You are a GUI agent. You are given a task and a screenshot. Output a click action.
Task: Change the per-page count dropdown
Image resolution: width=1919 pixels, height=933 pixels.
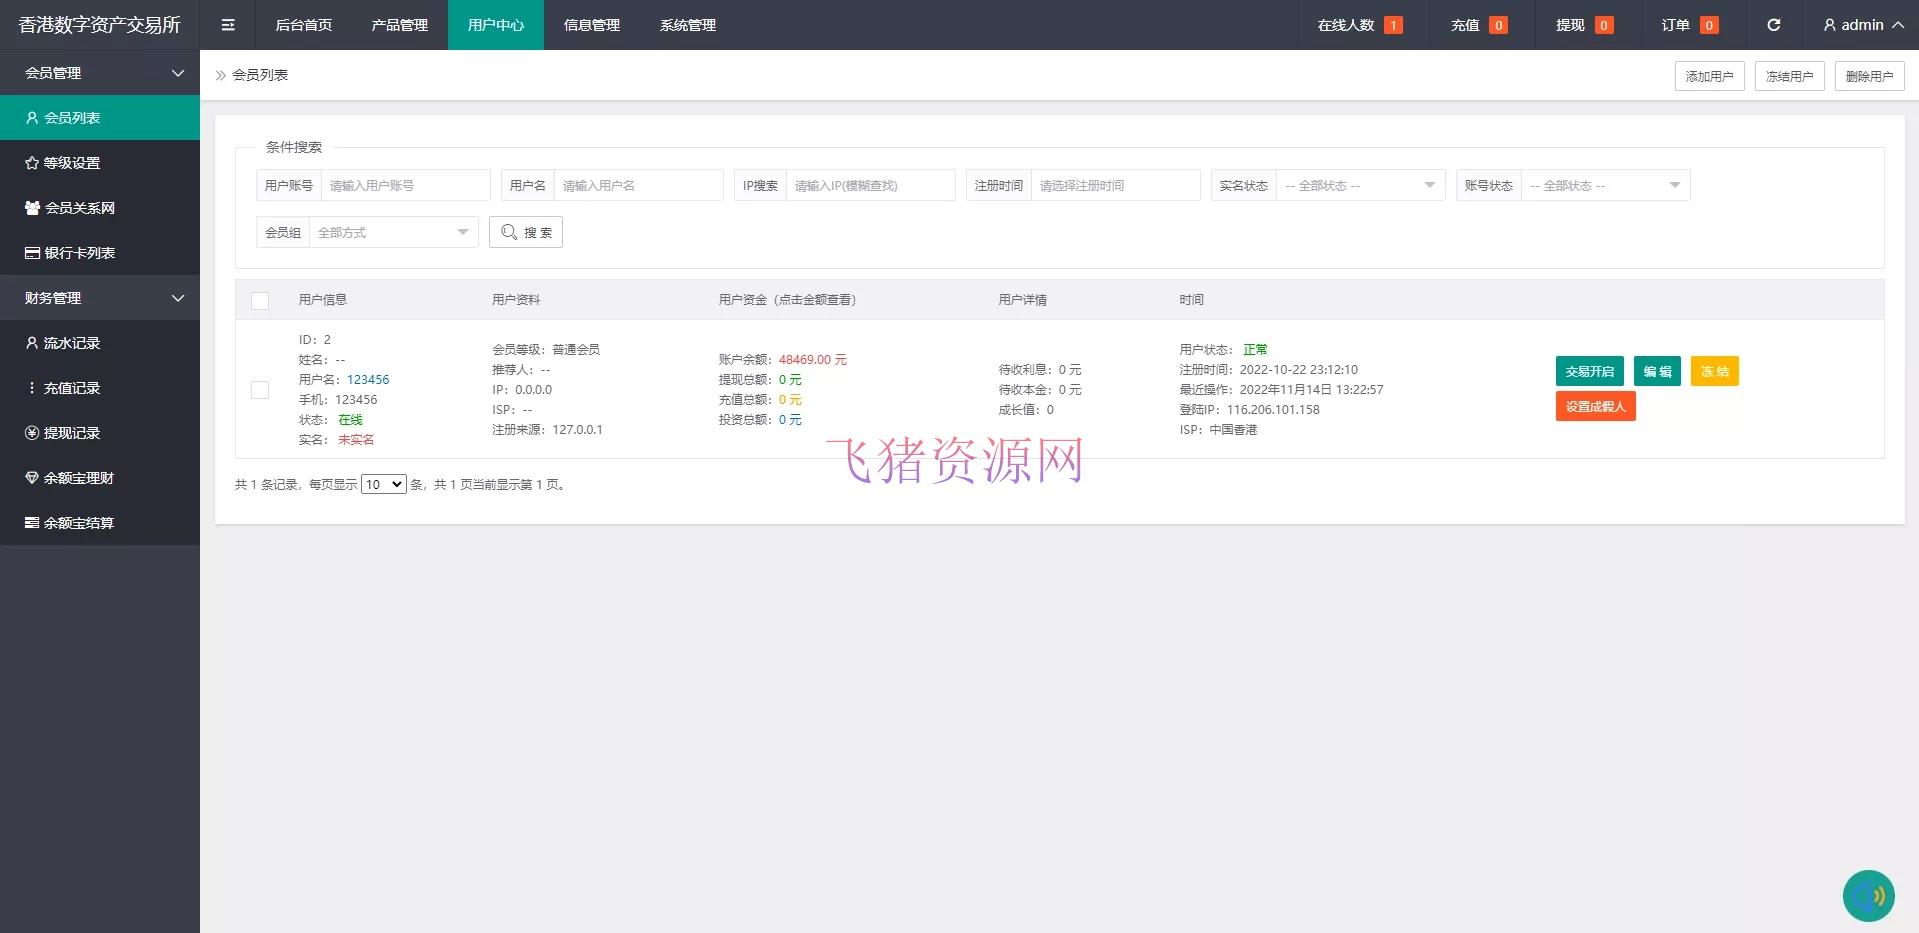[383, 484]
